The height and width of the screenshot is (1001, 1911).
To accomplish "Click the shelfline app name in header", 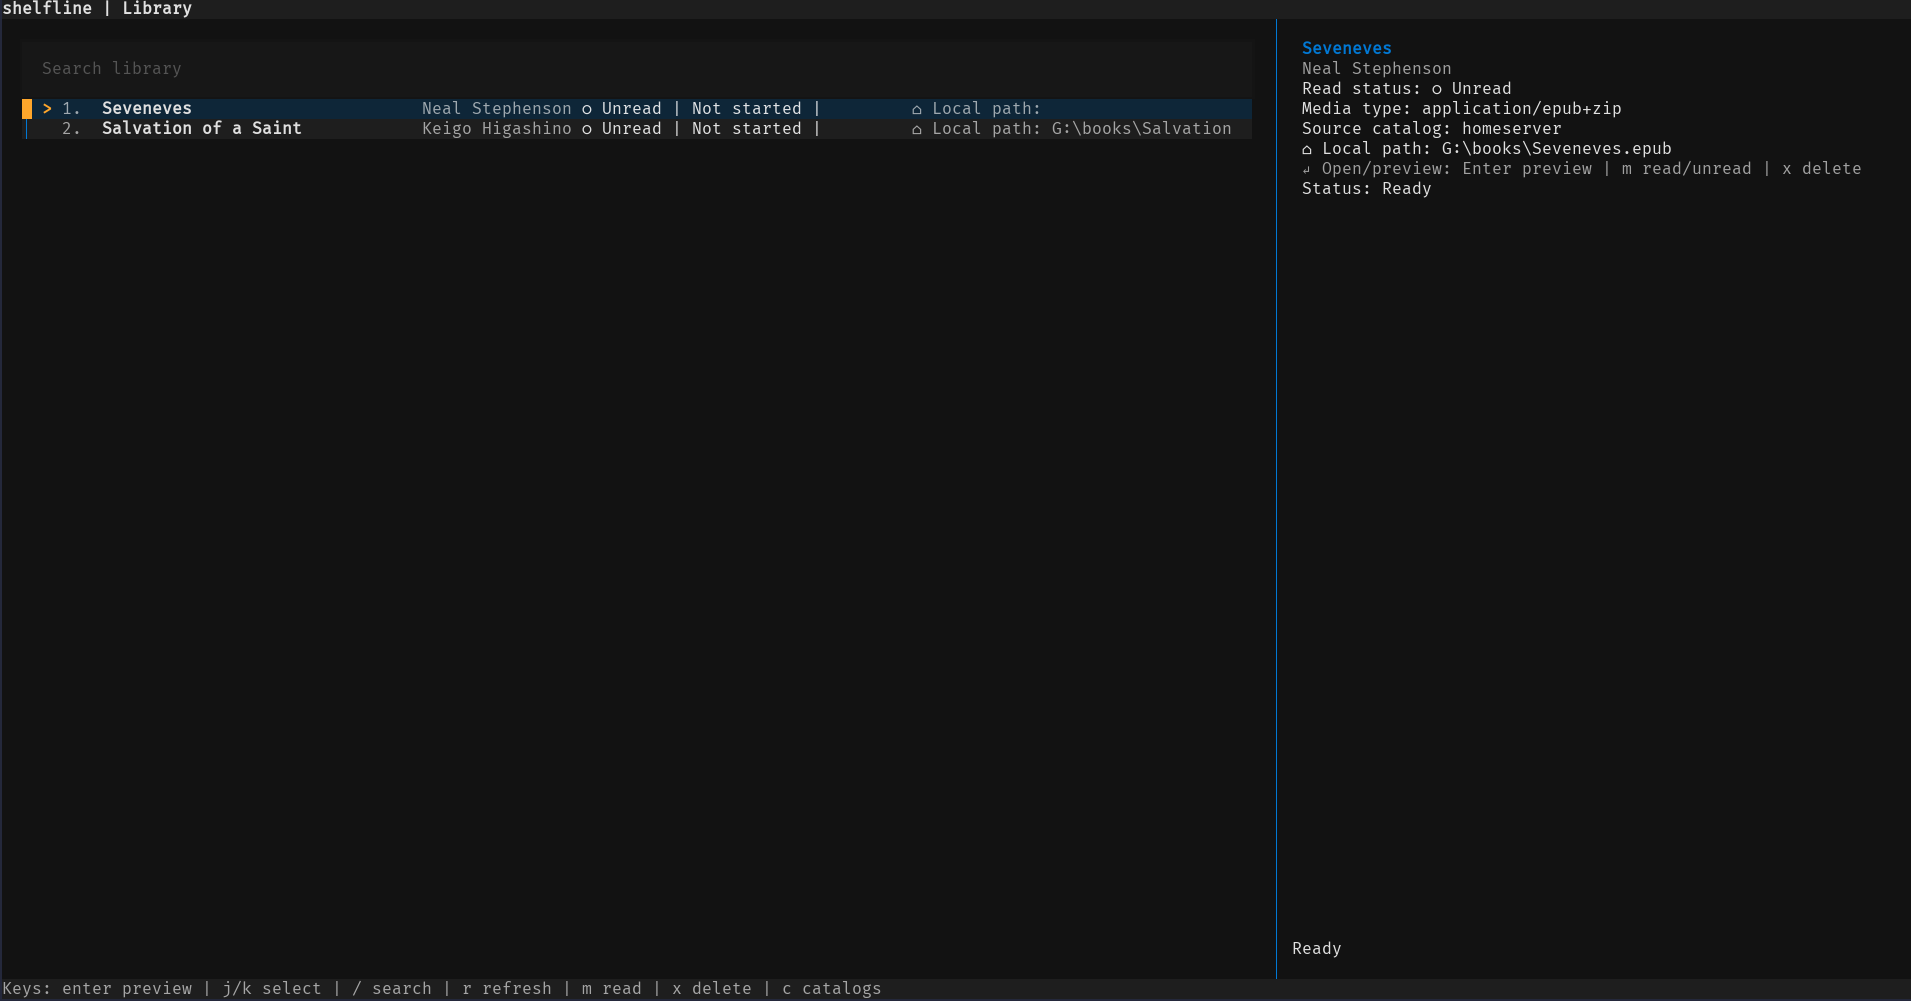I will click(47, 9).
